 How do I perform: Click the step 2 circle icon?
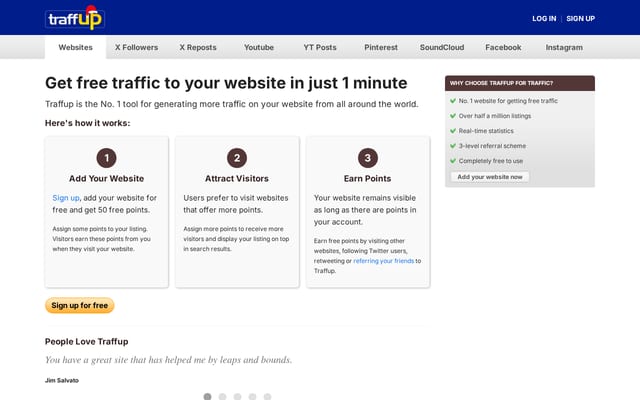click(237, 158)
